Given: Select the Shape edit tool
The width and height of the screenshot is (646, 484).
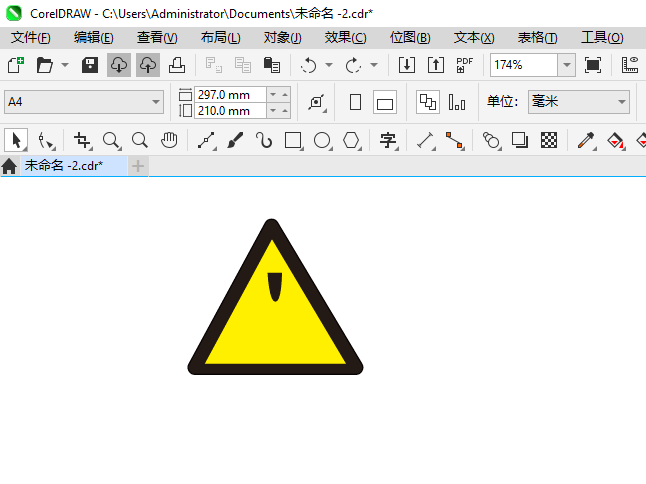Looking at the screenshot, I should (46, 140).
